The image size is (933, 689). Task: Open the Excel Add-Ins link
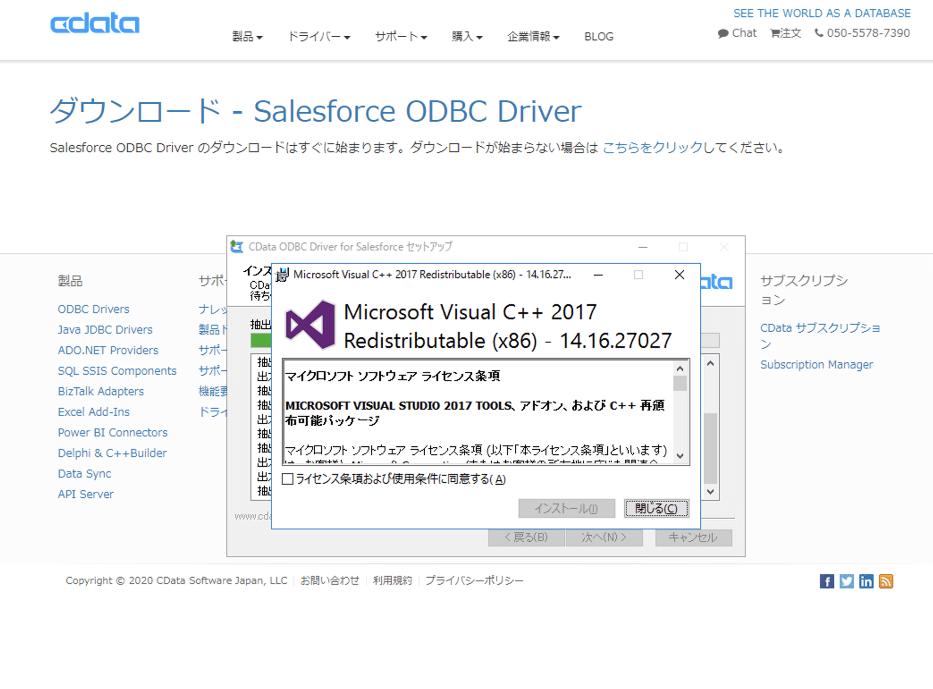tap(93, 412)
